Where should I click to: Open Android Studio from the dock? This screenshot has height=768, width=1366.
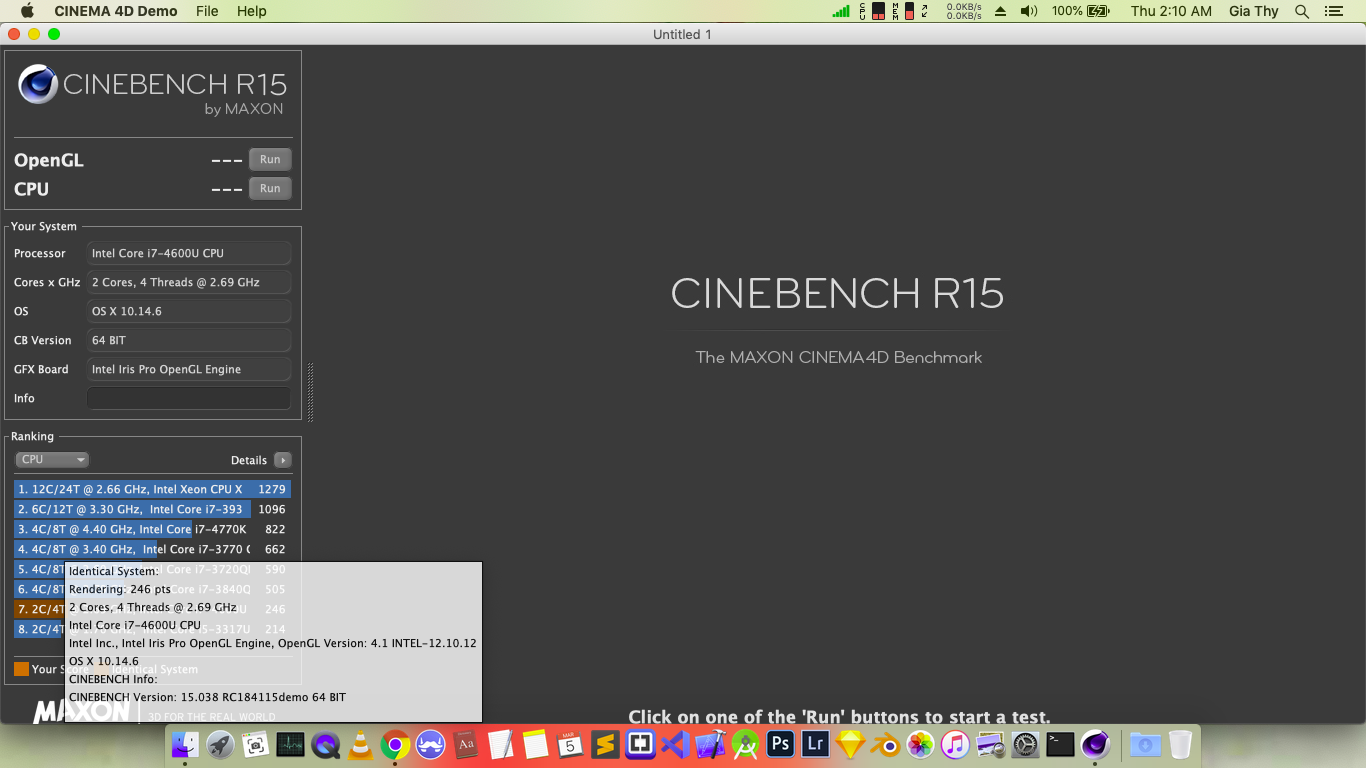pos(745,744)
